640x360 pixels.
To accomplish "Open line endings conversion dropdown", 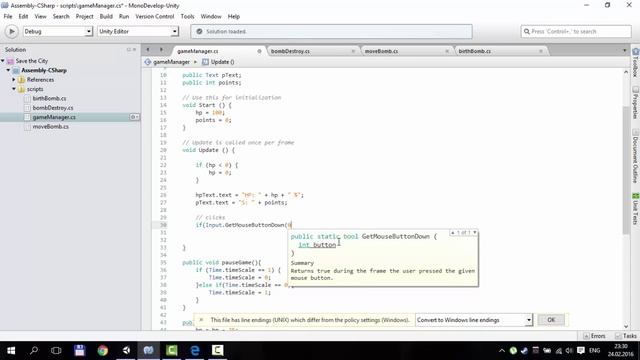I will click(x=474, y=320).
